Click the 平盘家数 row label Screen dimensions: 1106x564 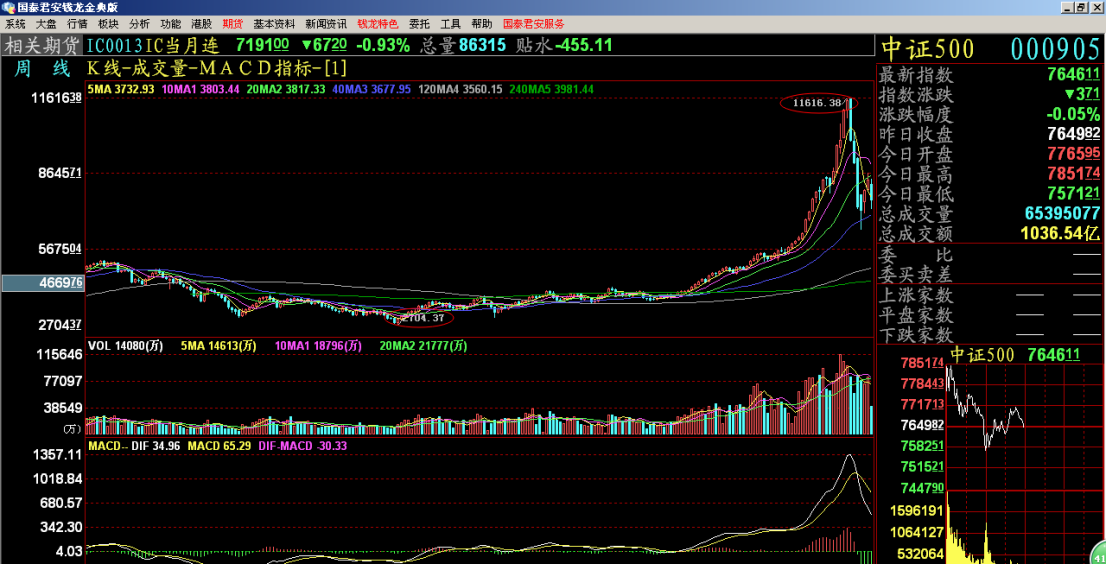(916, 315)
